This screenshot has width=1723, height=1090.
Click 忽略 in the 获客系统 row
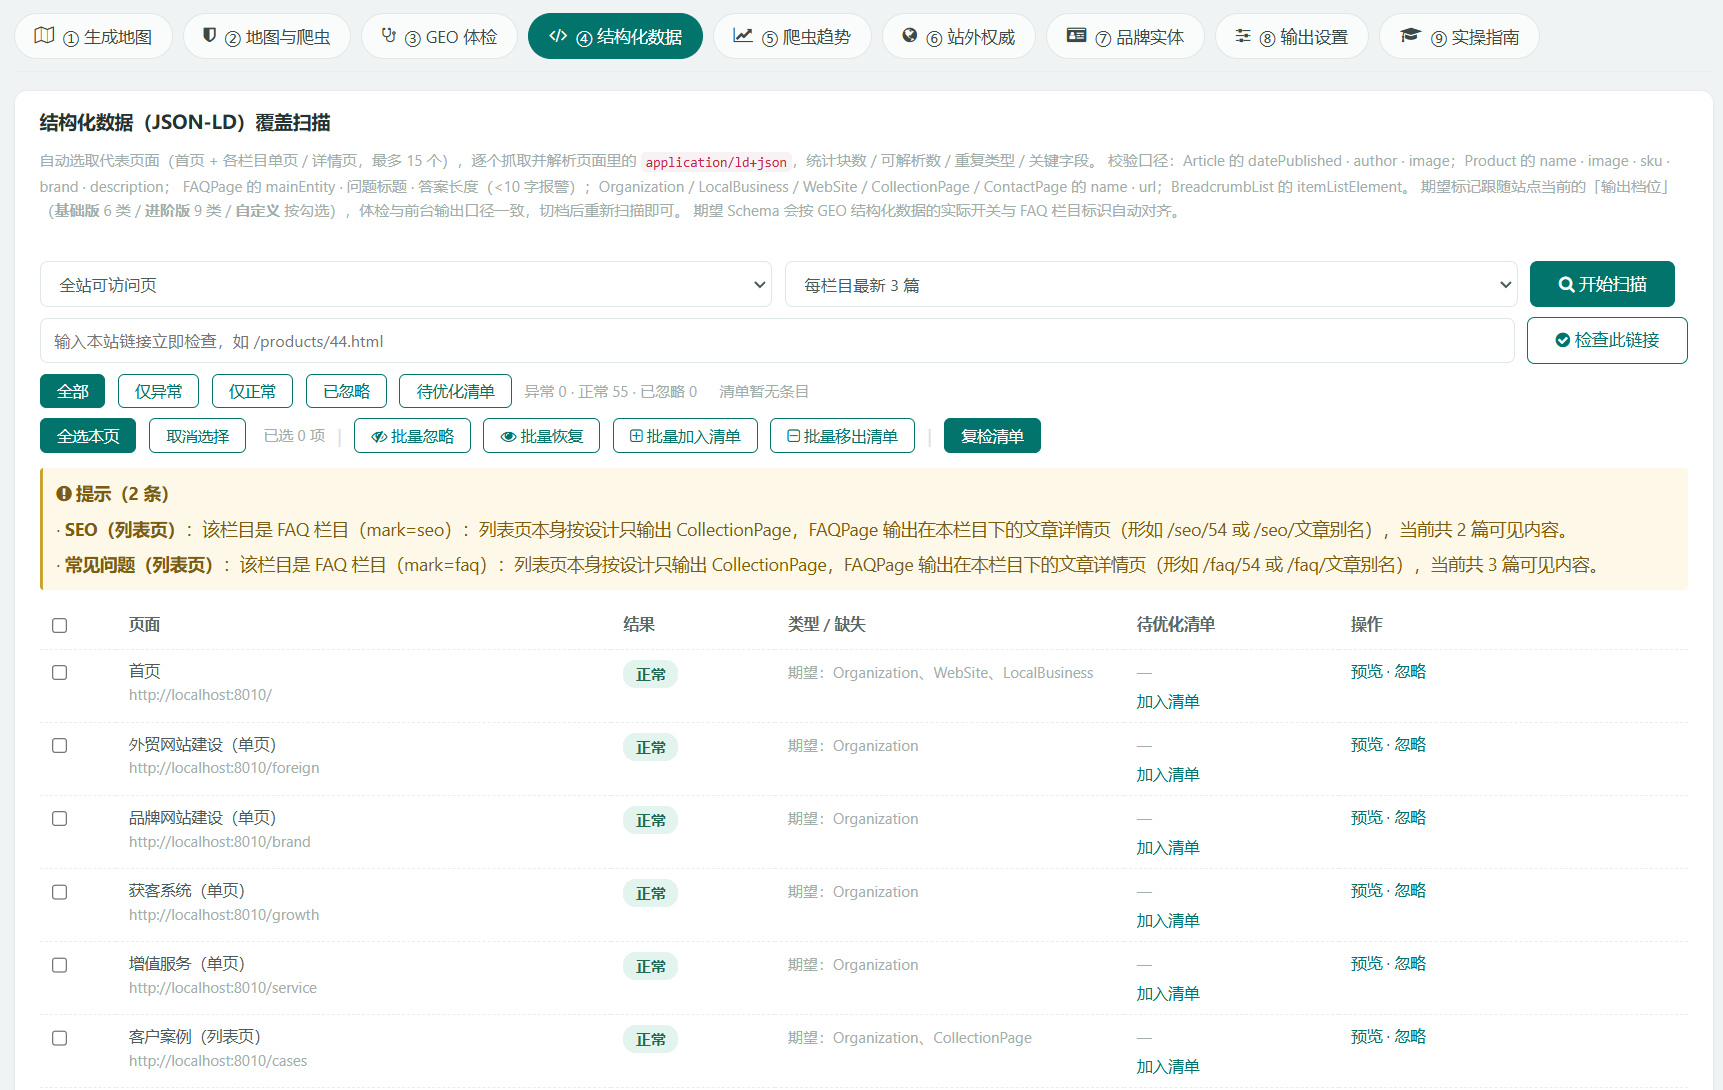pyautogui.click(x=1410, y=890)
